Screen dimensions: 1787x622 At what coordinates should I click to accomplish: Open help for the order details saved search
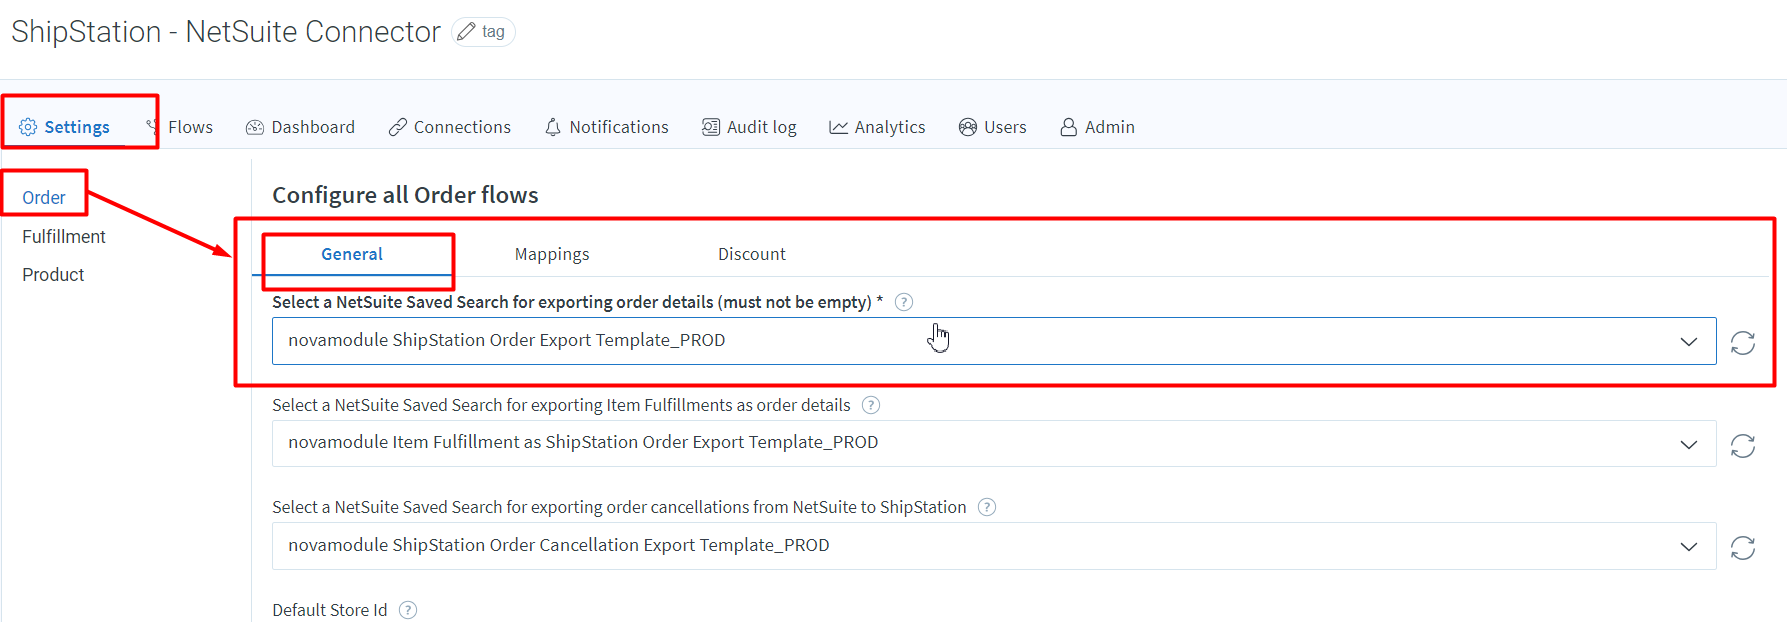pyautogui.click(x=904, y=302)
